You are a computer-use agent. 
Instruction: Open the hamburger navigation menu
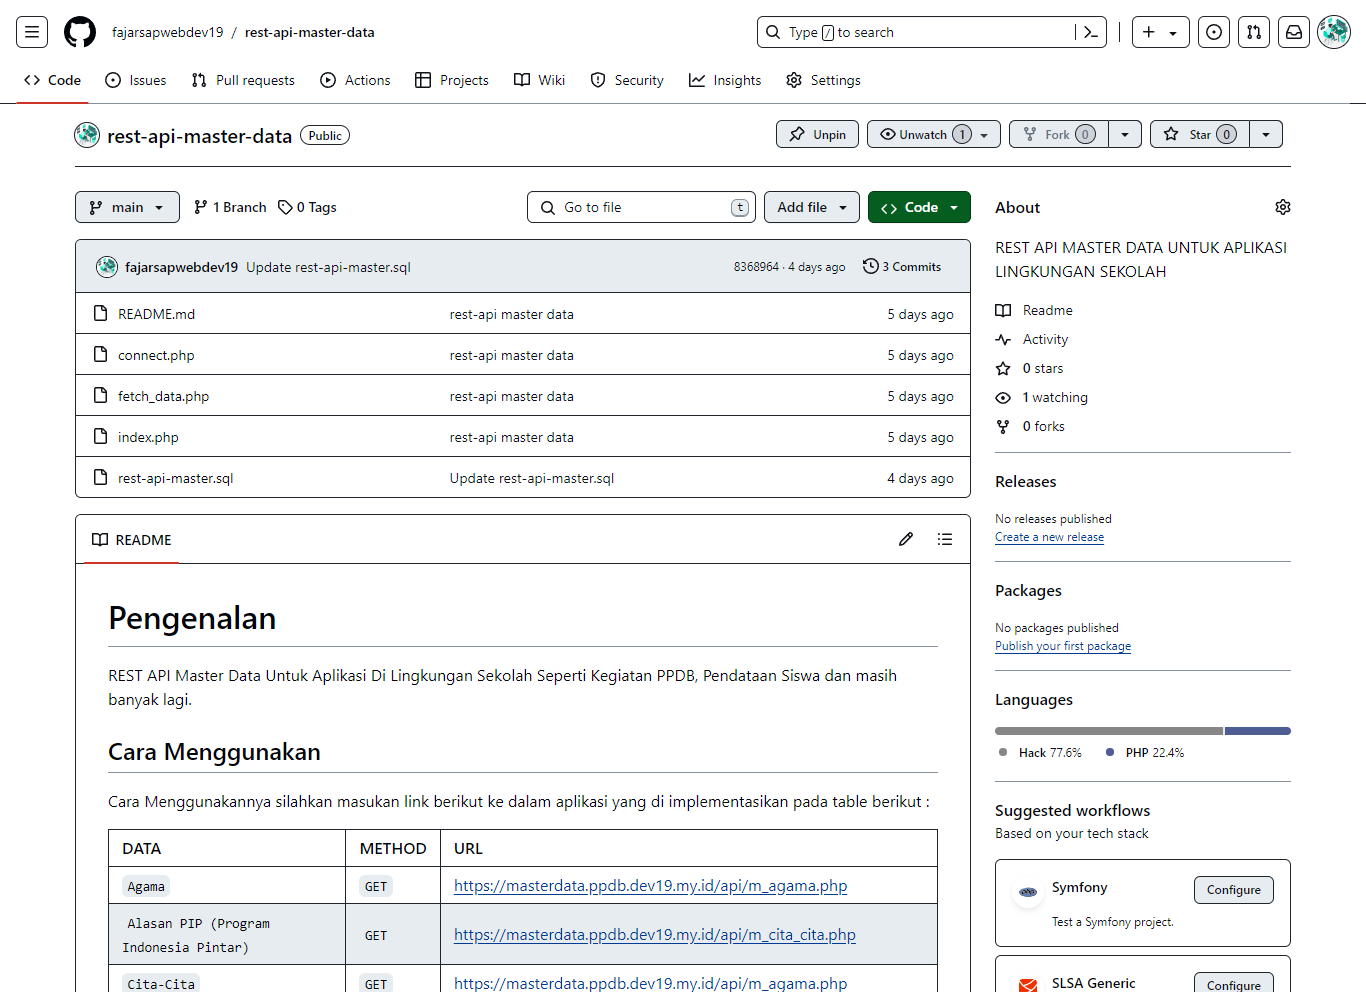pyautogui.click(x=32, y=32)
